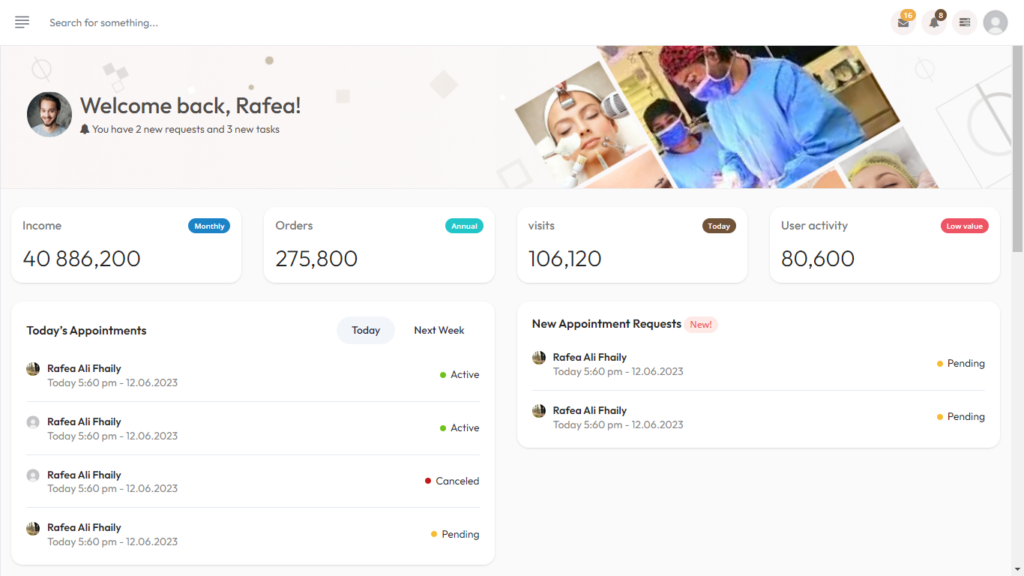Viewport: 1024px width, 576px height.
Task: Open the user account avatar in header
Action: coord(995,22)
